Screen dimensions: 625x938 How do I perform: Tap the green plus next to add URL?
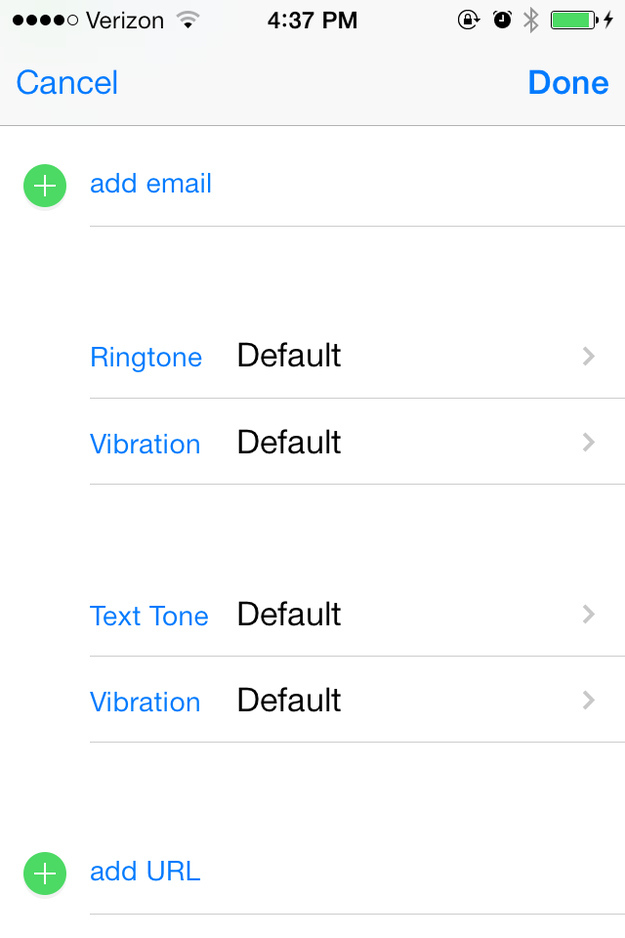45,873
